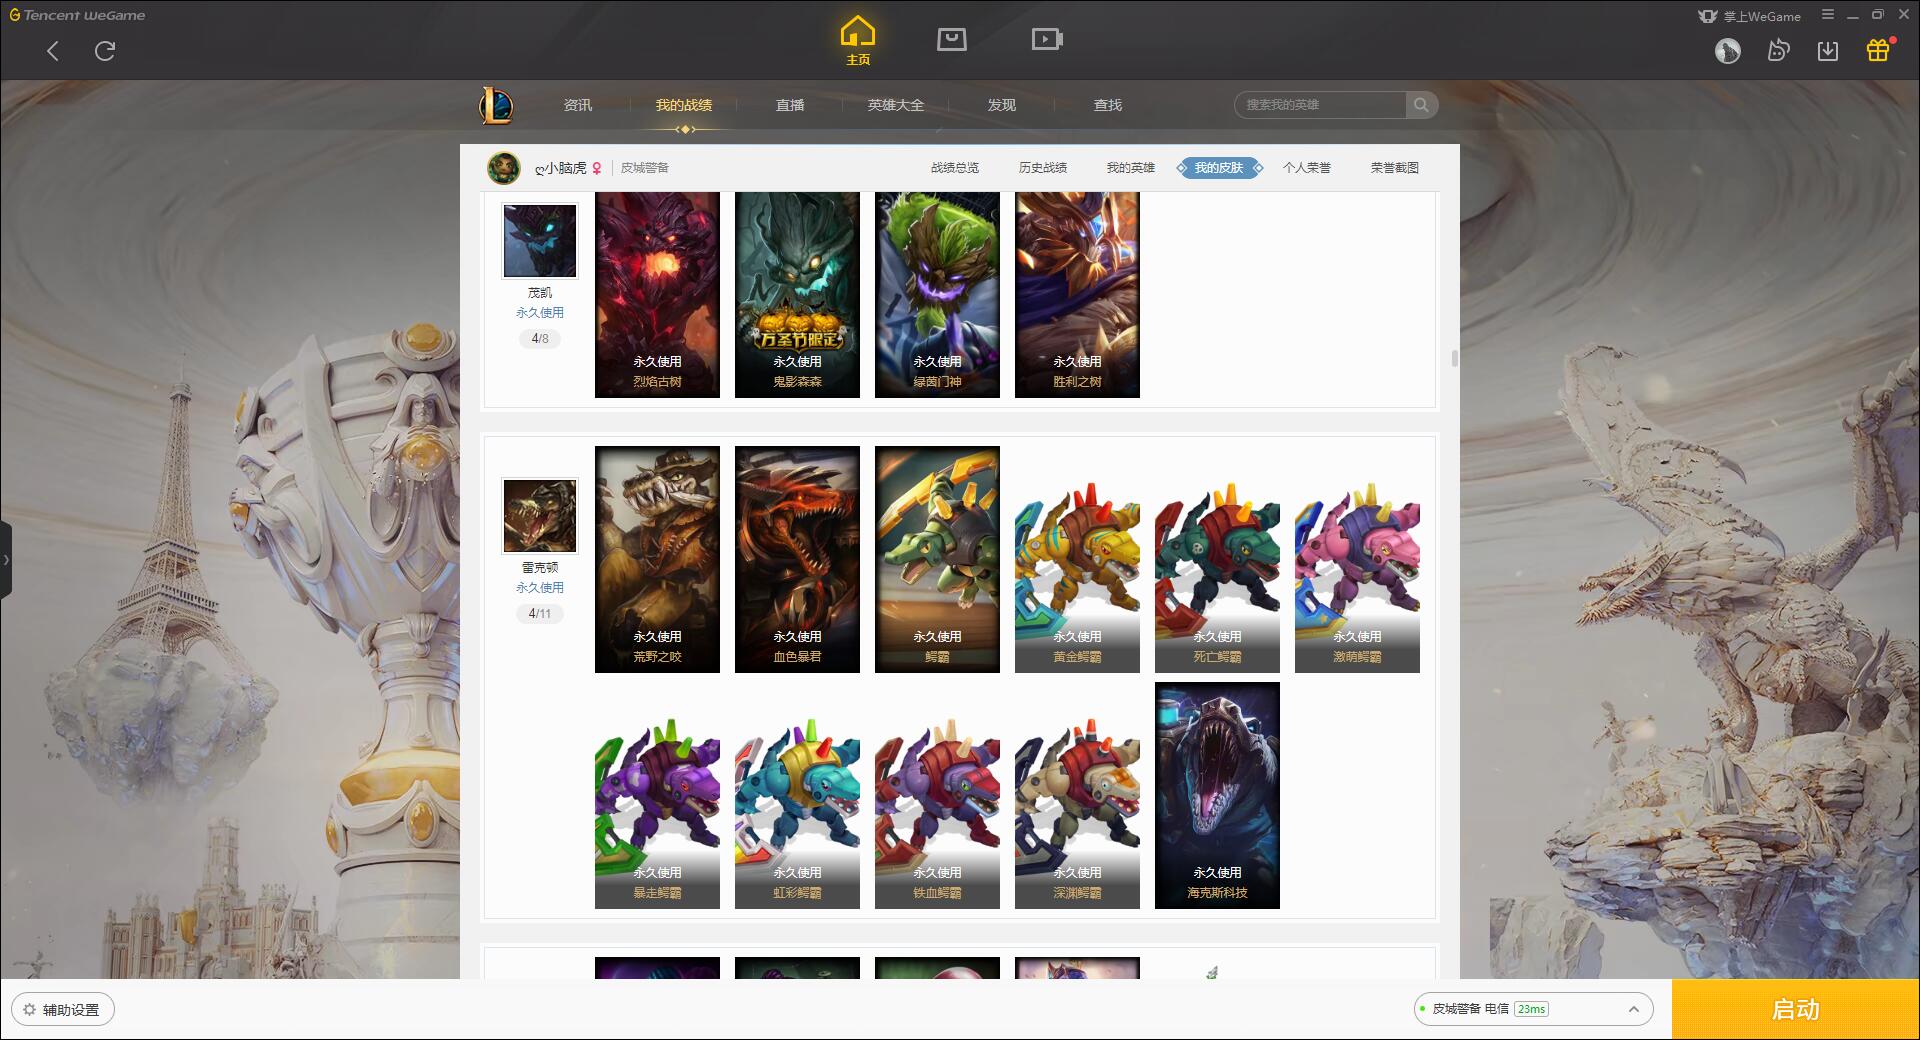Image resolution: width=1920 pixels, height=1040 pixels.
Task: Click the 4/8 skin count badge
Action: click(x=540, y=339)
